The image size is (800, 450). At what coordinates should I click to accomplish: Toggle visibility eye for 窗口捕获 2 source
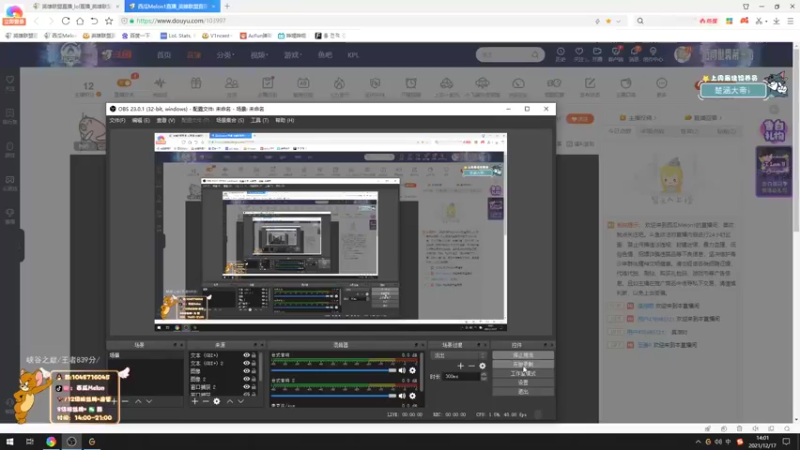coord(246,387)
